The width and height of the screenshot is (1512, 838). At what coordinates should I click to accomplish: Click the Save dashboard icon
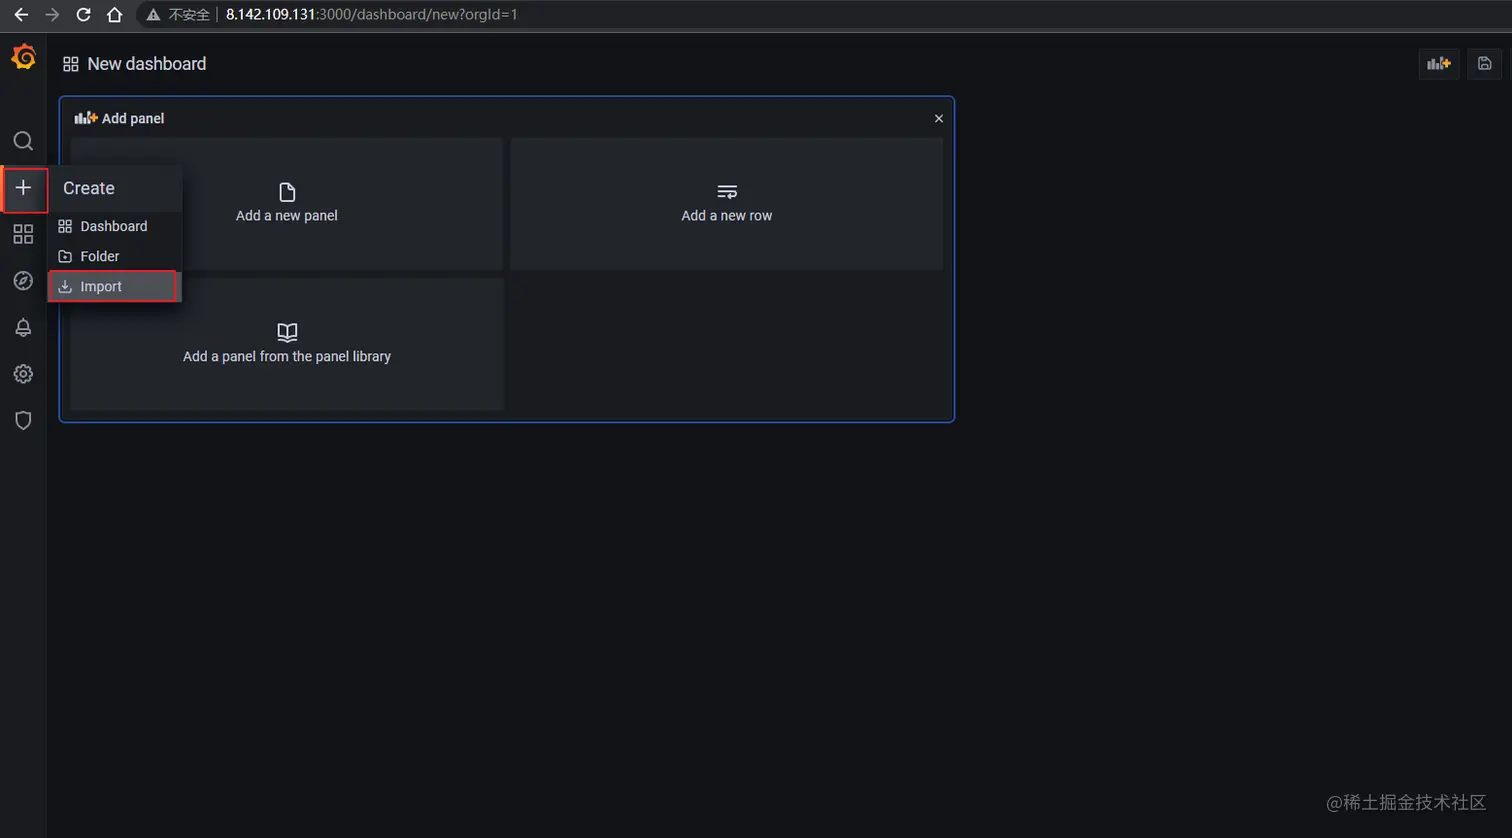pyautogui.click(x=1484, y=63)
